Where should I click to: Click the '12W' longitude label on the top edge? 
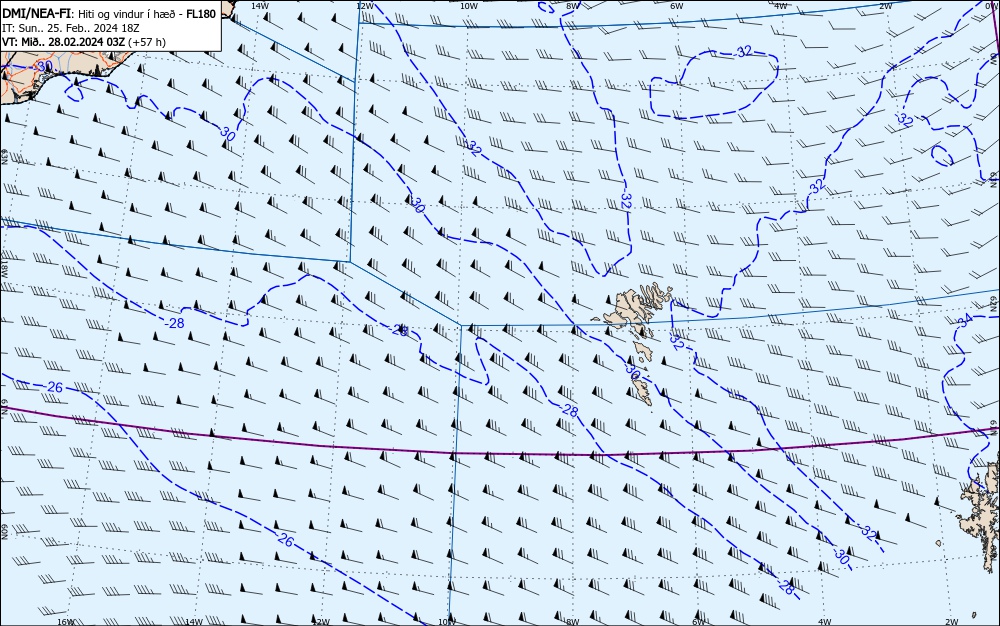[364, 5]
